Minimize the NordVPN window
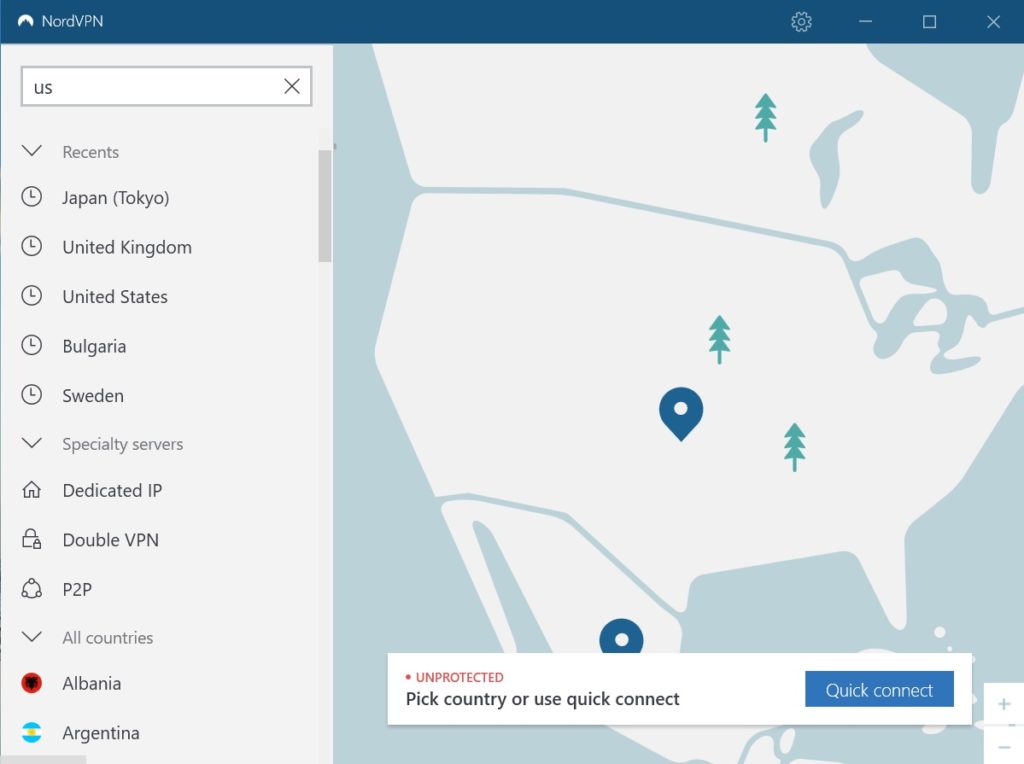 click(x=865, y=22)
